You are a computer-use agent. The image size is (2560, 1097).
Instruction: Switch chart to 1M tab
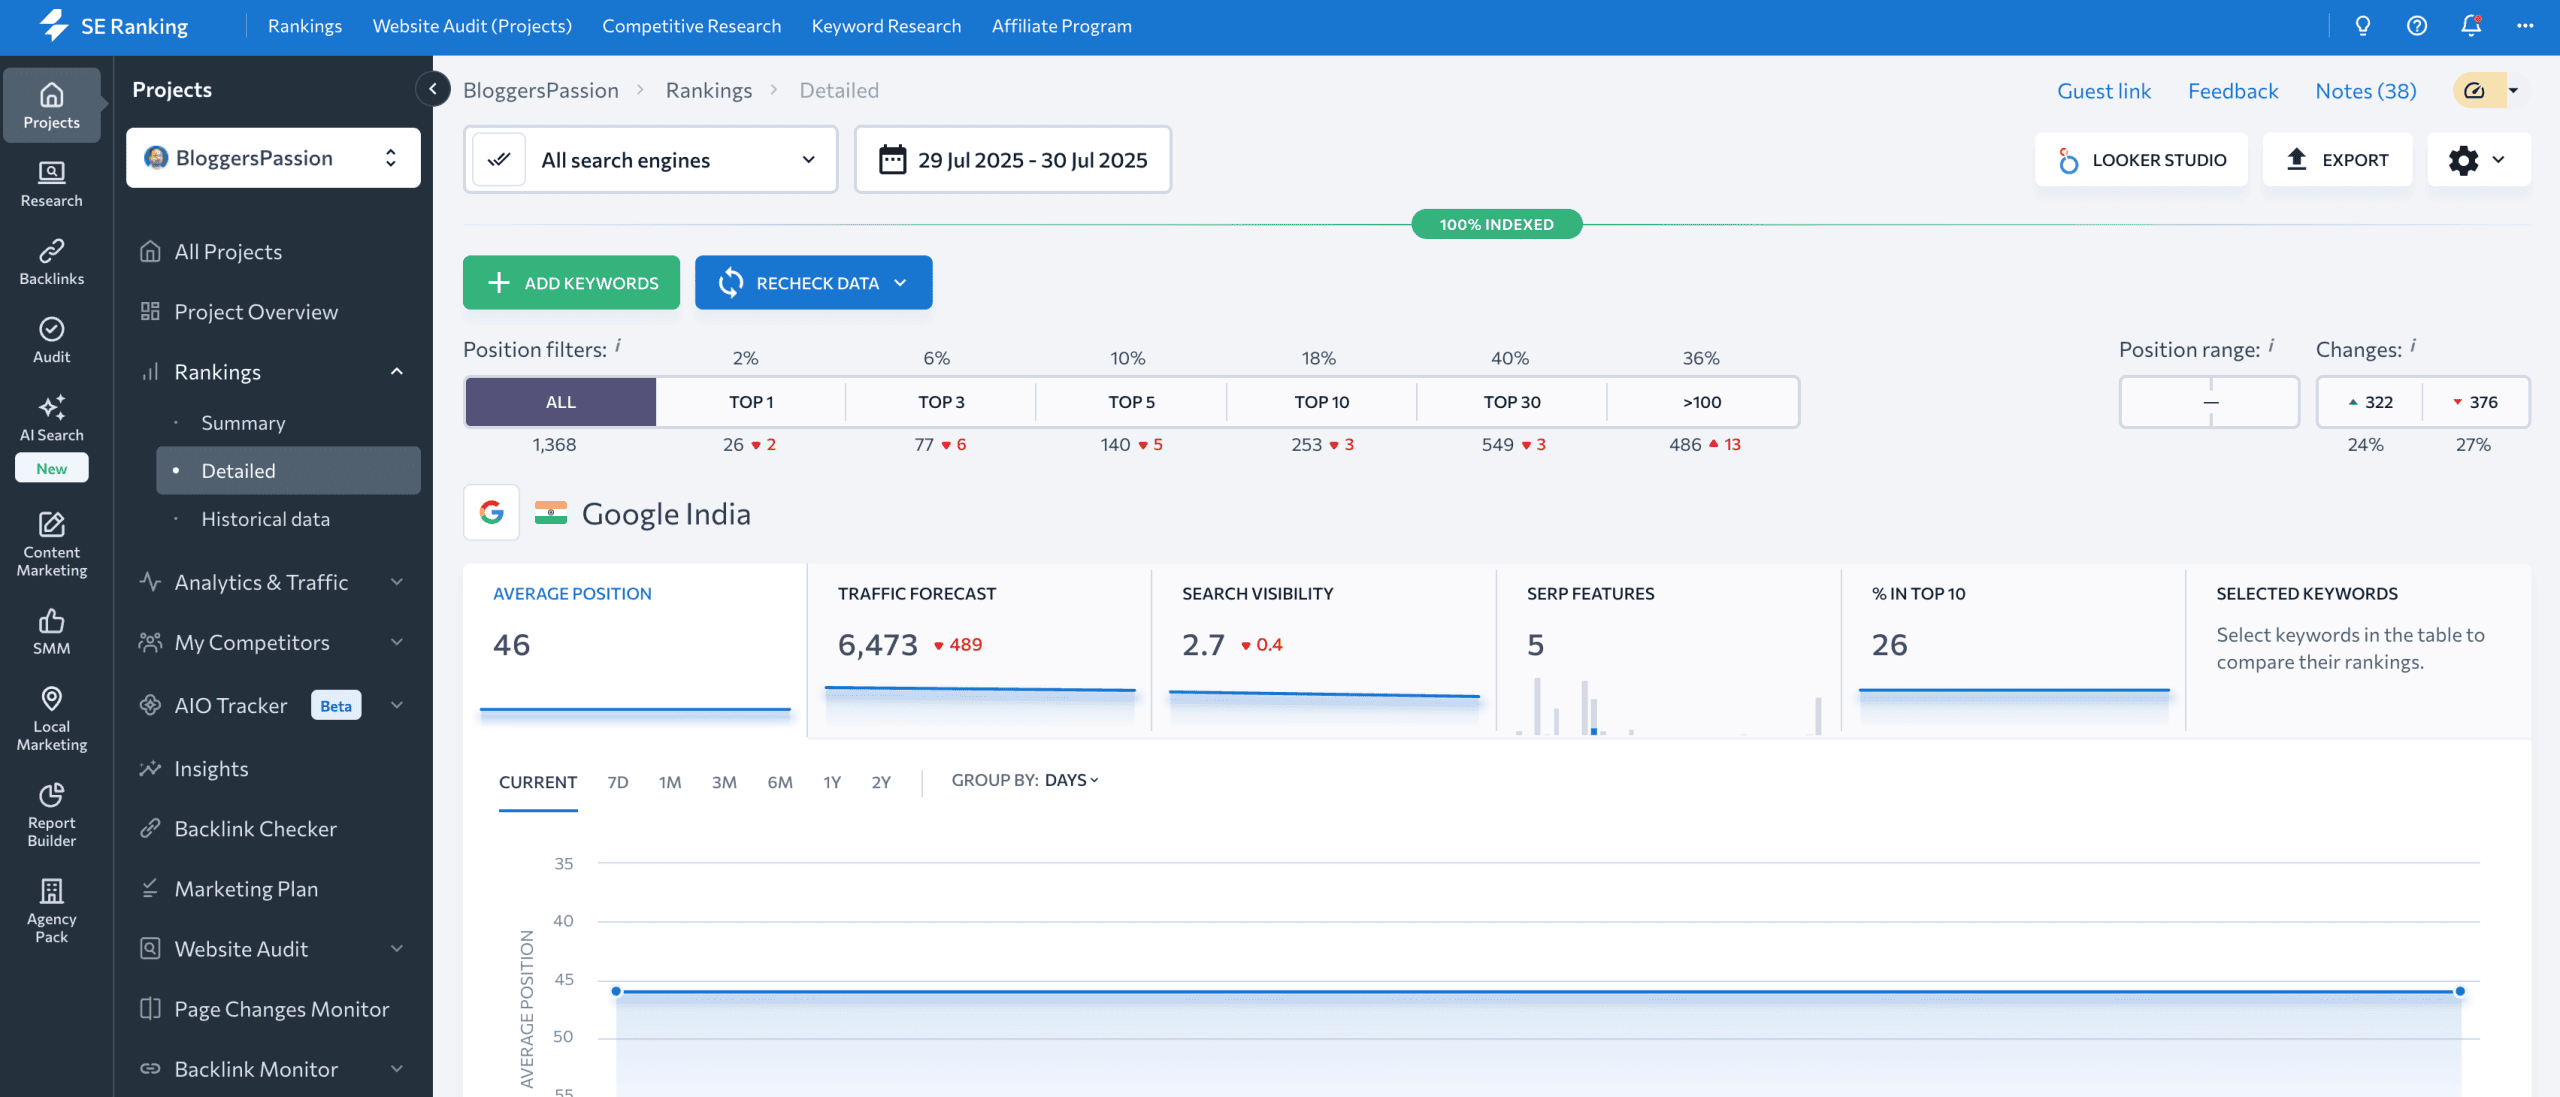point(670,782)
